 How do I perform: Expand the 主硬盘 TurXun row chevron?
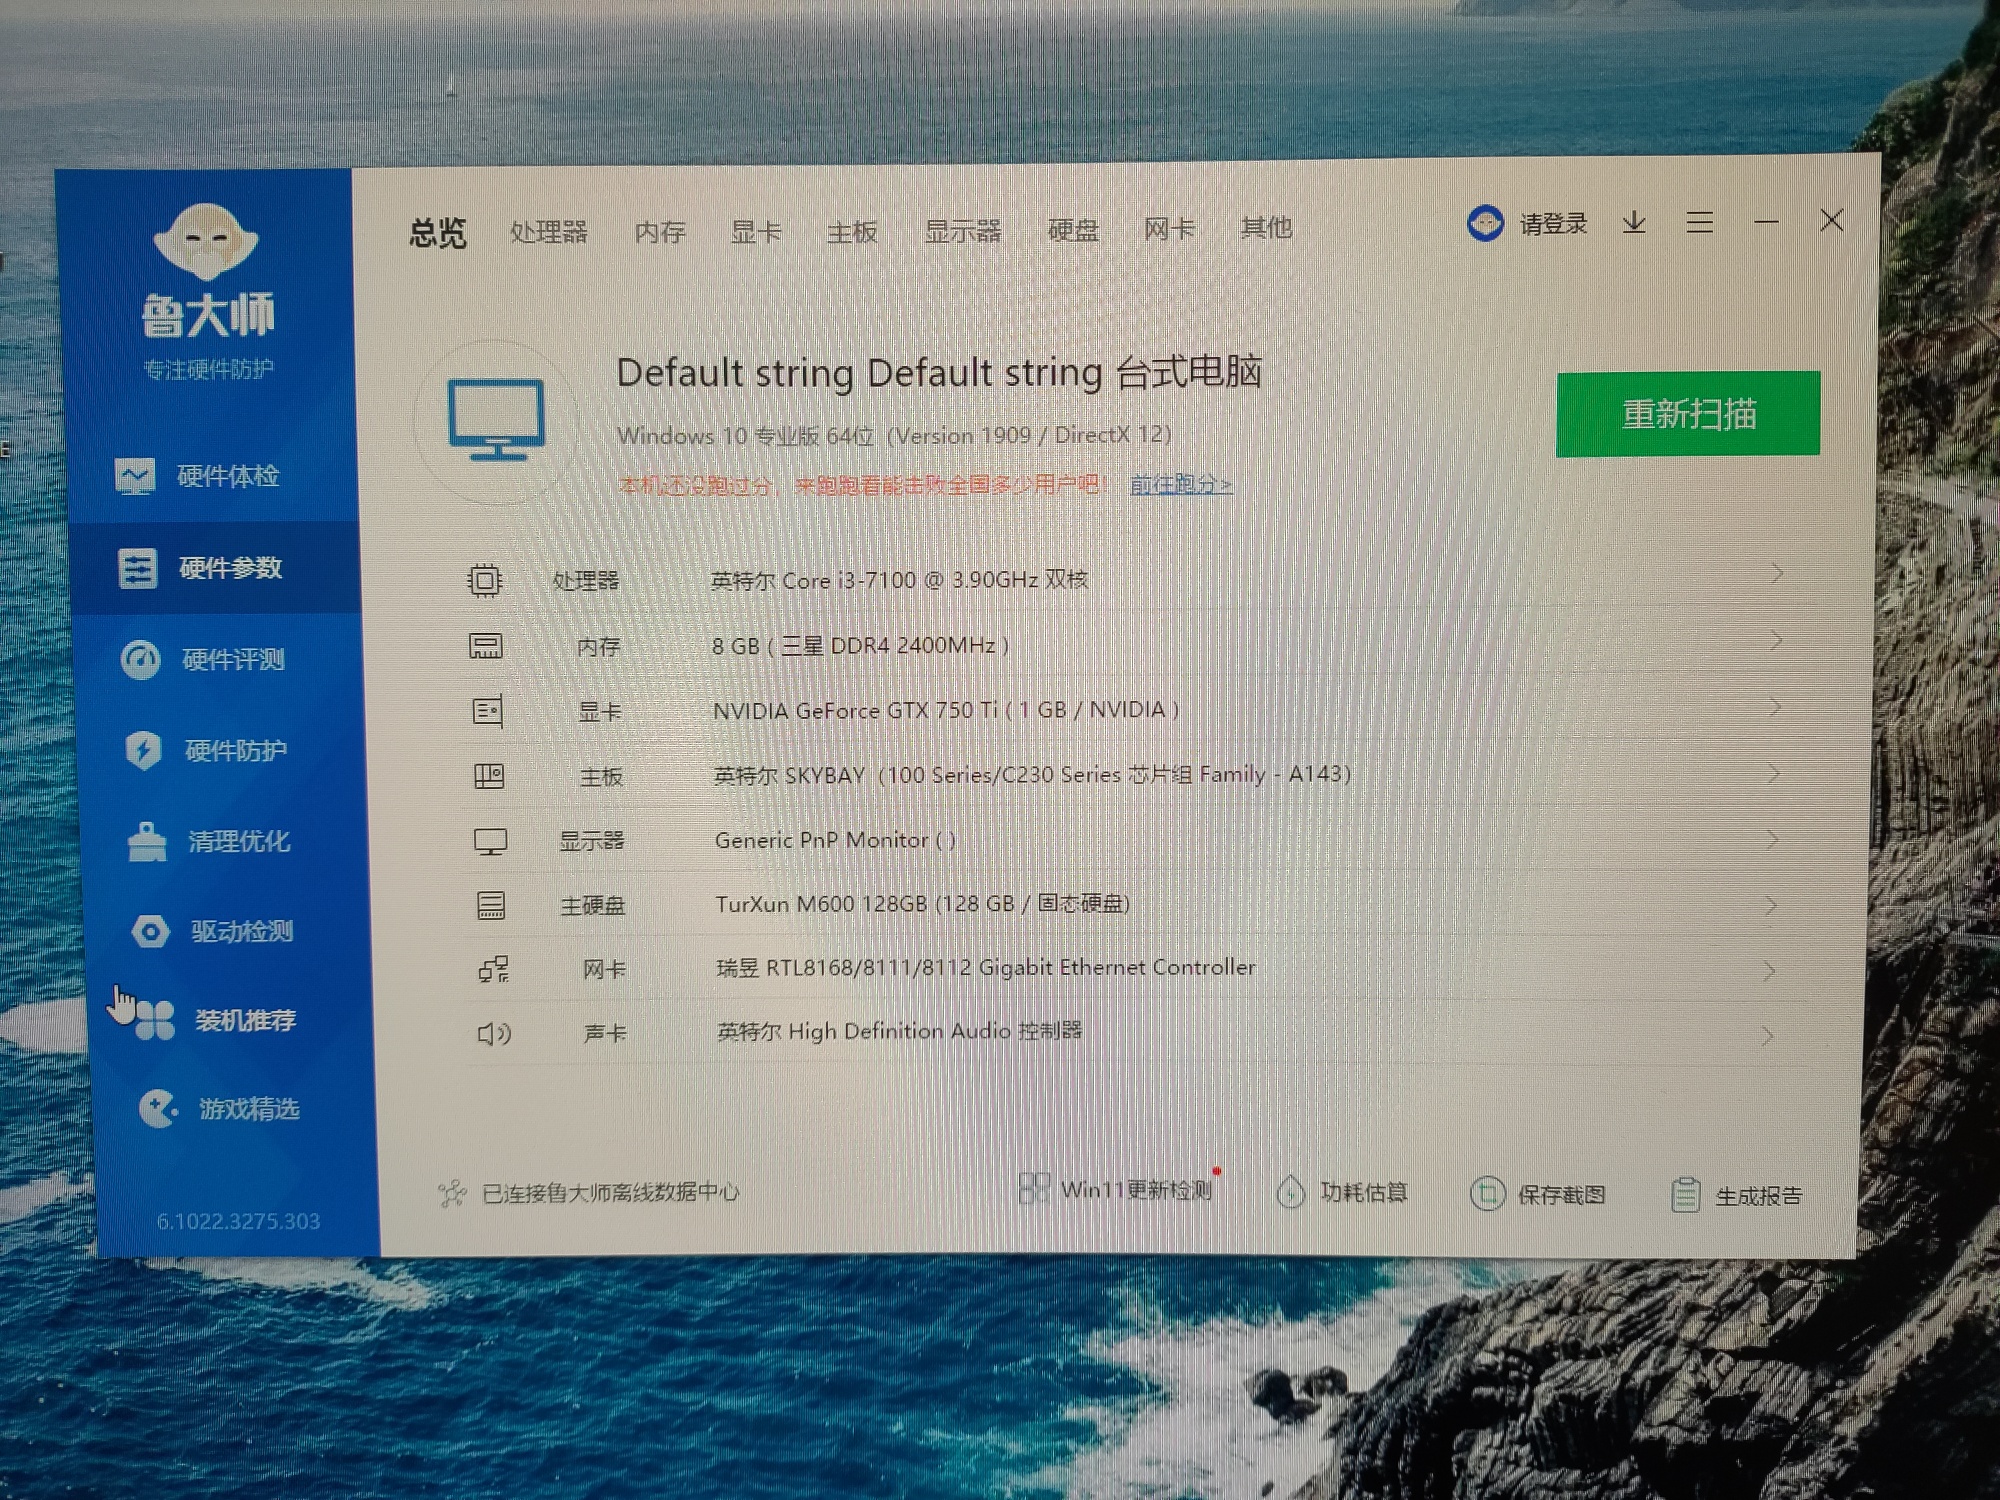(1771, 905)
